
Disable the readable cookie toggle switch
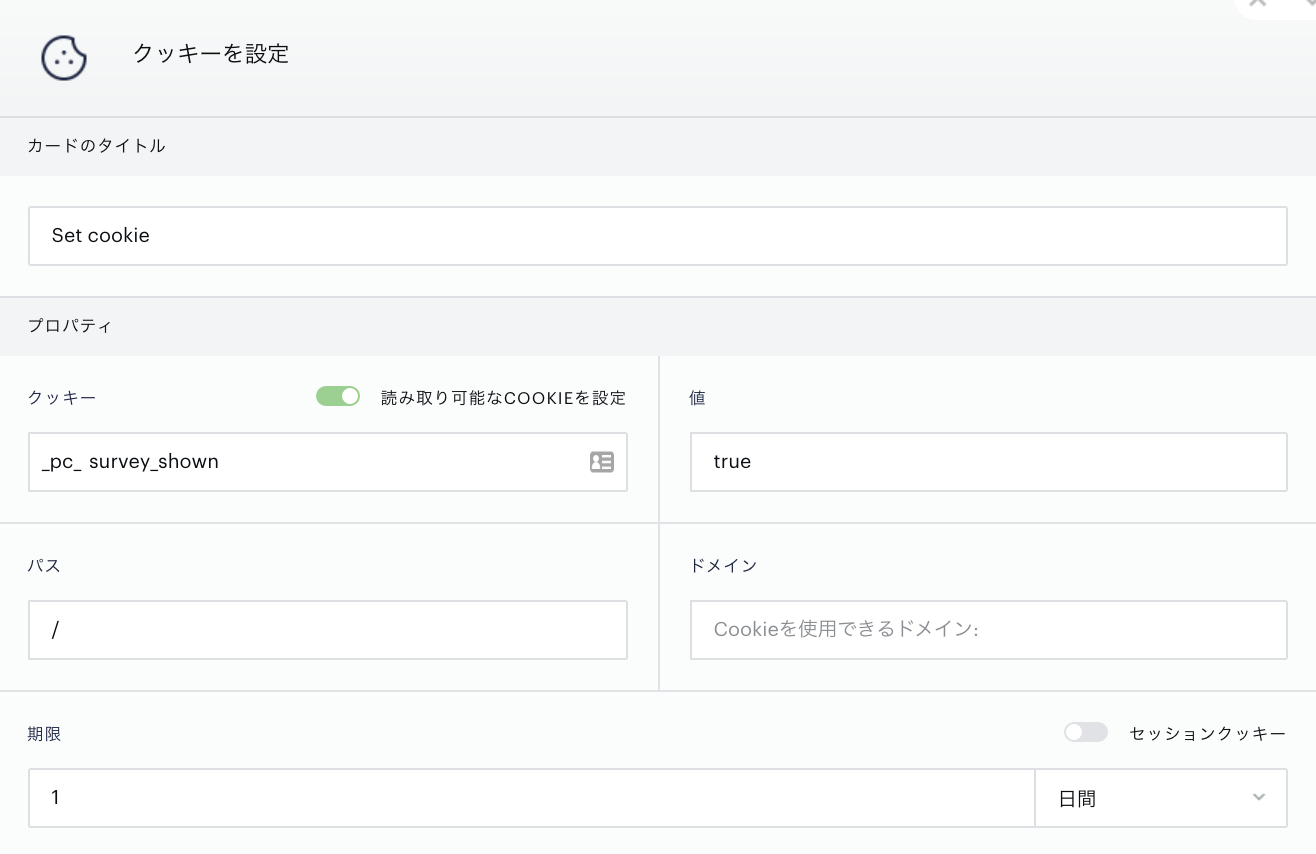[x=338, y=397]
